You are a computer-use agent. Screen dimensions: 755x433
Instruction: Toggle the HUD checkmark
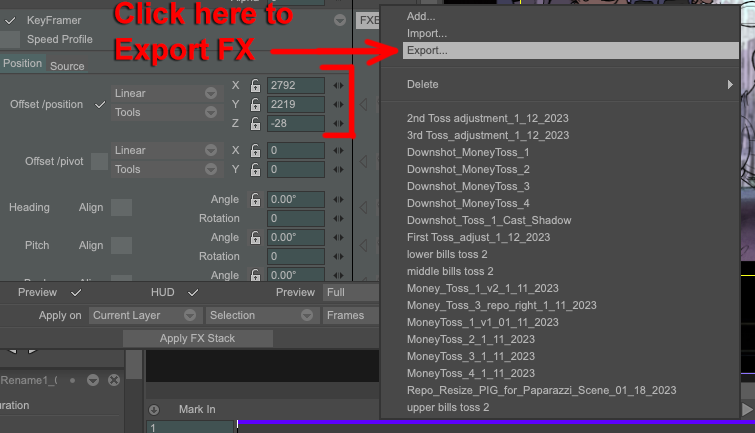point(193,292)
